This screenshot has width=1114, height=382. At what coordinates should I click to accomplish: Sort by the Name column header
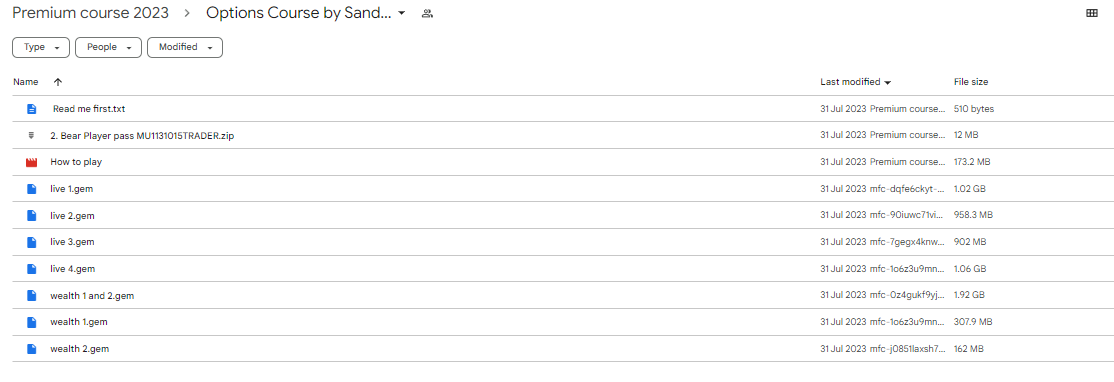click(26, 82)
